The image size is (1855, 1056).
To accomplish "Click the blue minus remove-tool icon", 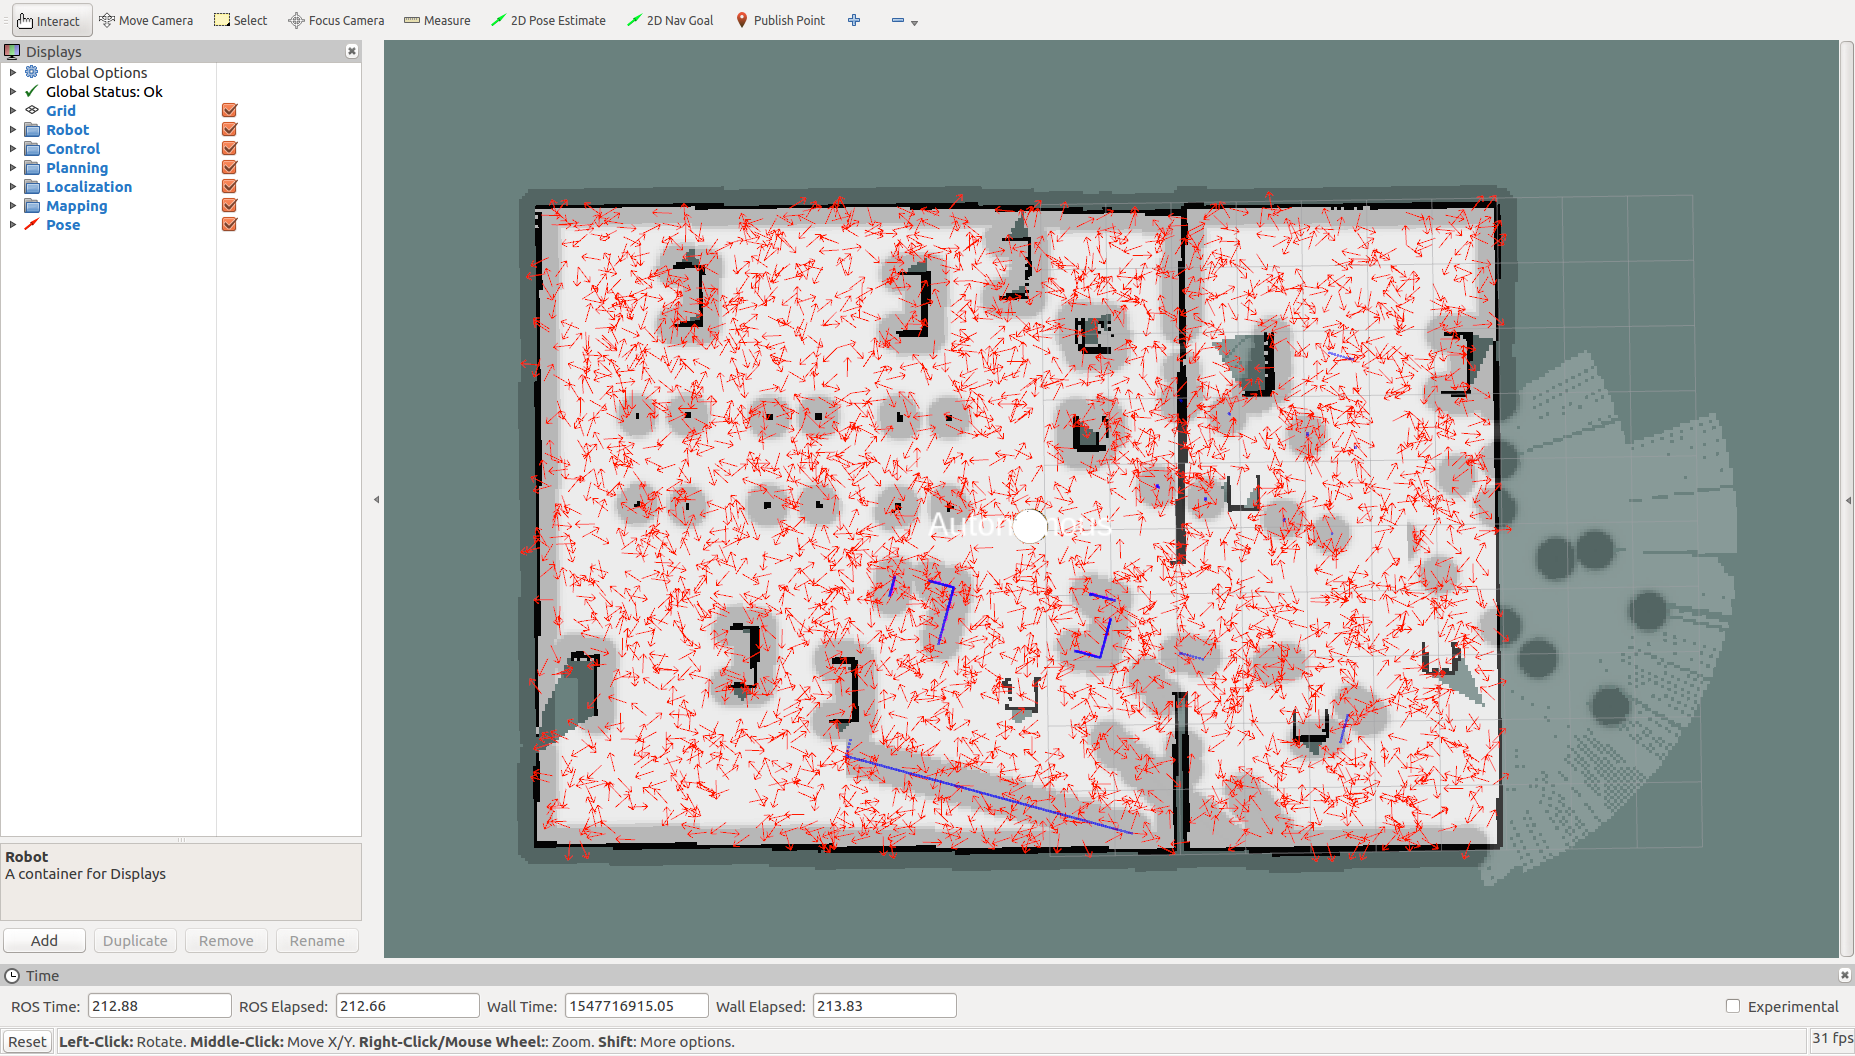I will (x=897, y=20).
